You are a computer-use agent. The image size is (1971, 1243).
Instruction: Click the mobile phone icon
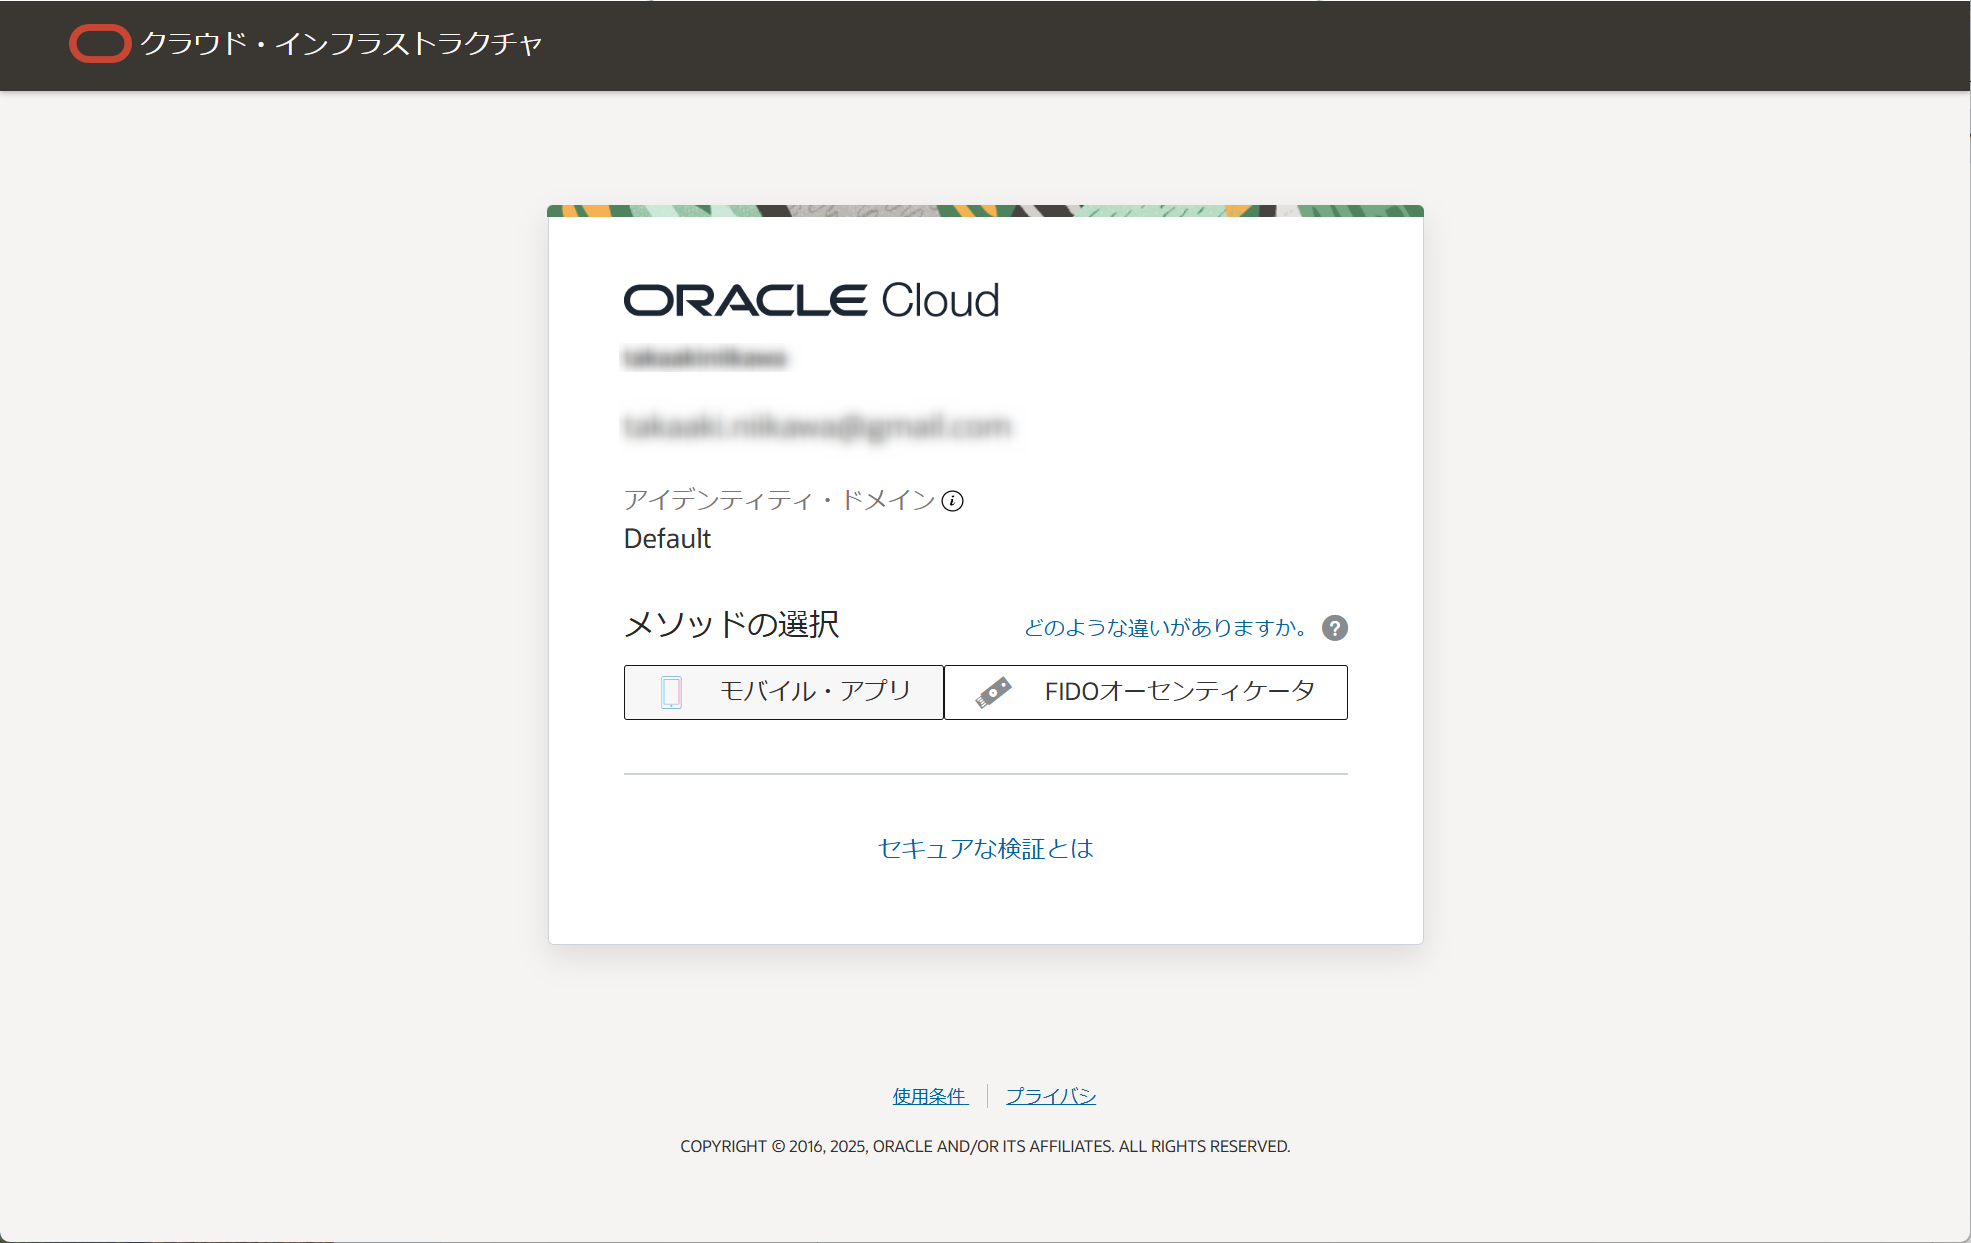point(671,692)
